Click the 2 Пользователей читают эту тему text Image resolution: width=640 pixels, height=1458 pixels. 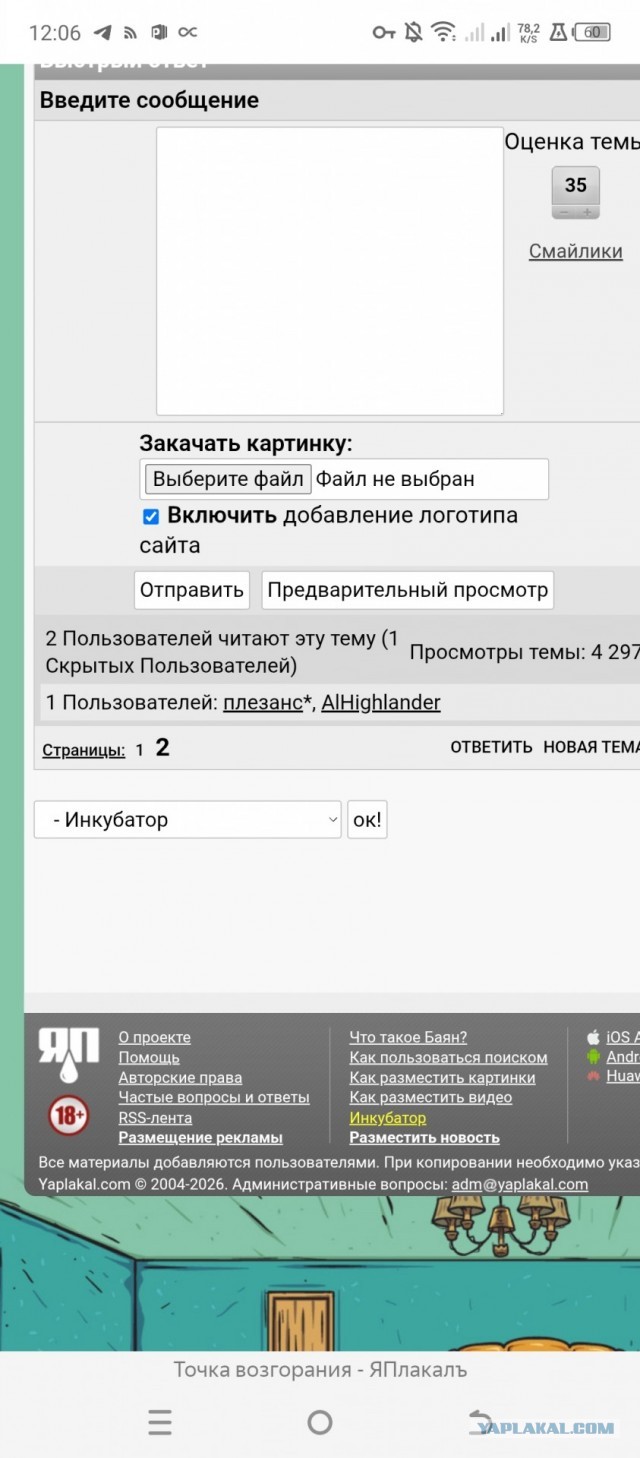(222, 652)
